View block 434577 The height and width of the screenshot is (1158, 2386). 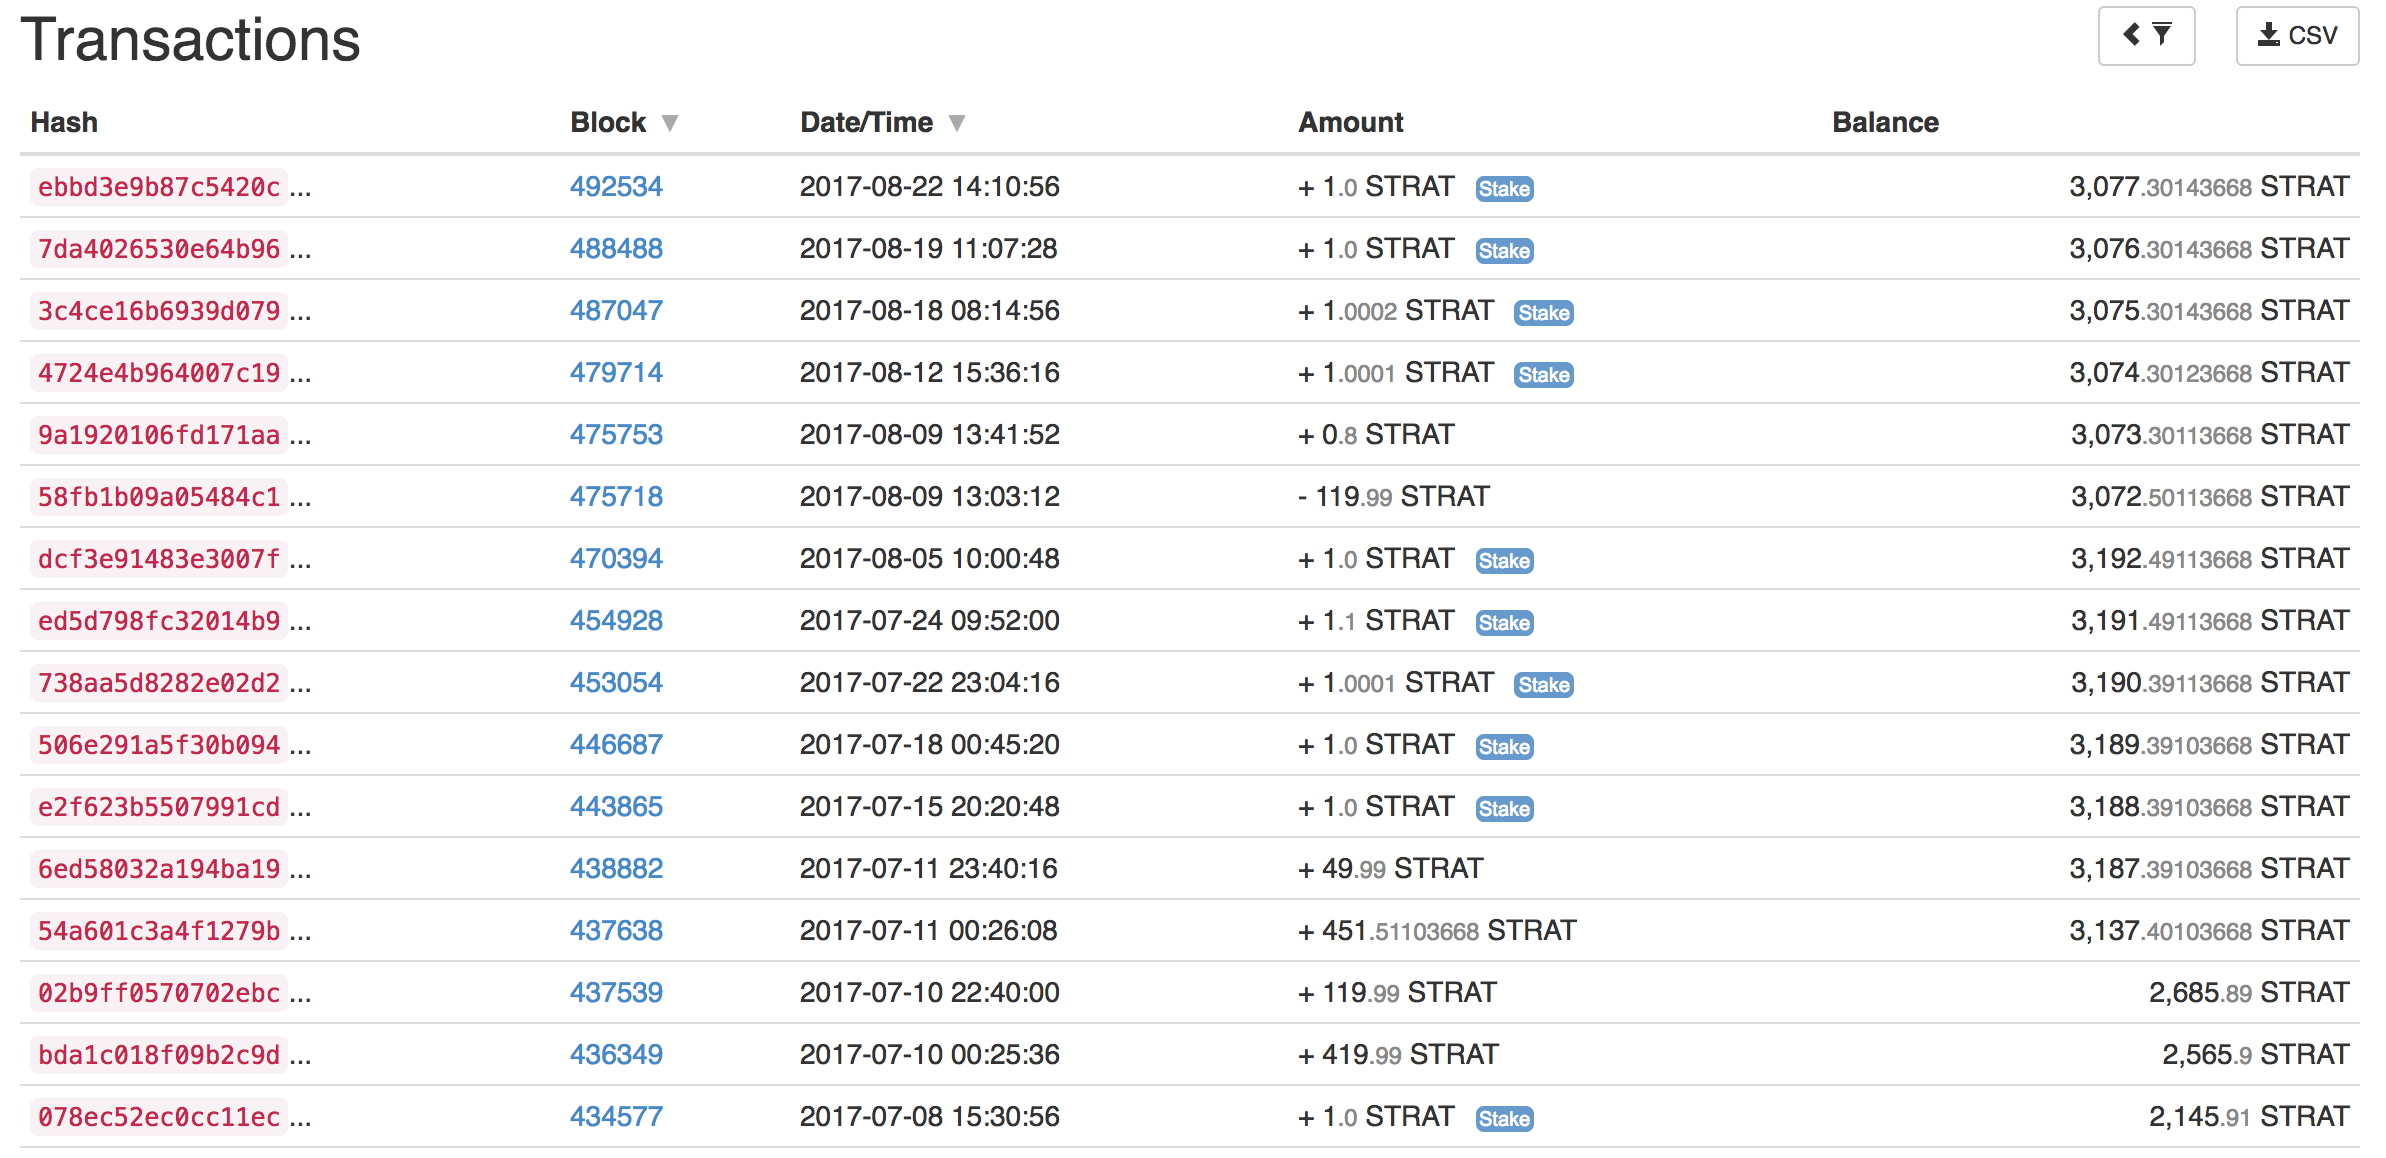coord(616,1117)
